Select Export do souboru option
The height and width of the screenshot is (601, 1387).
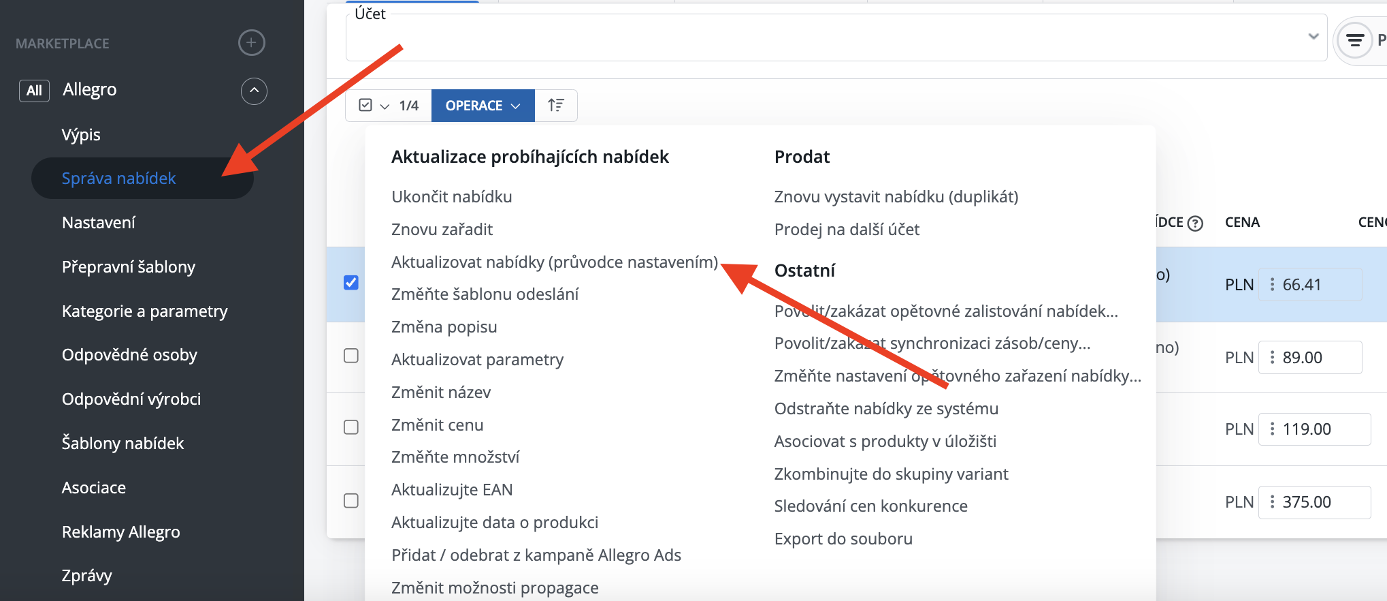(x=843, y=539)
